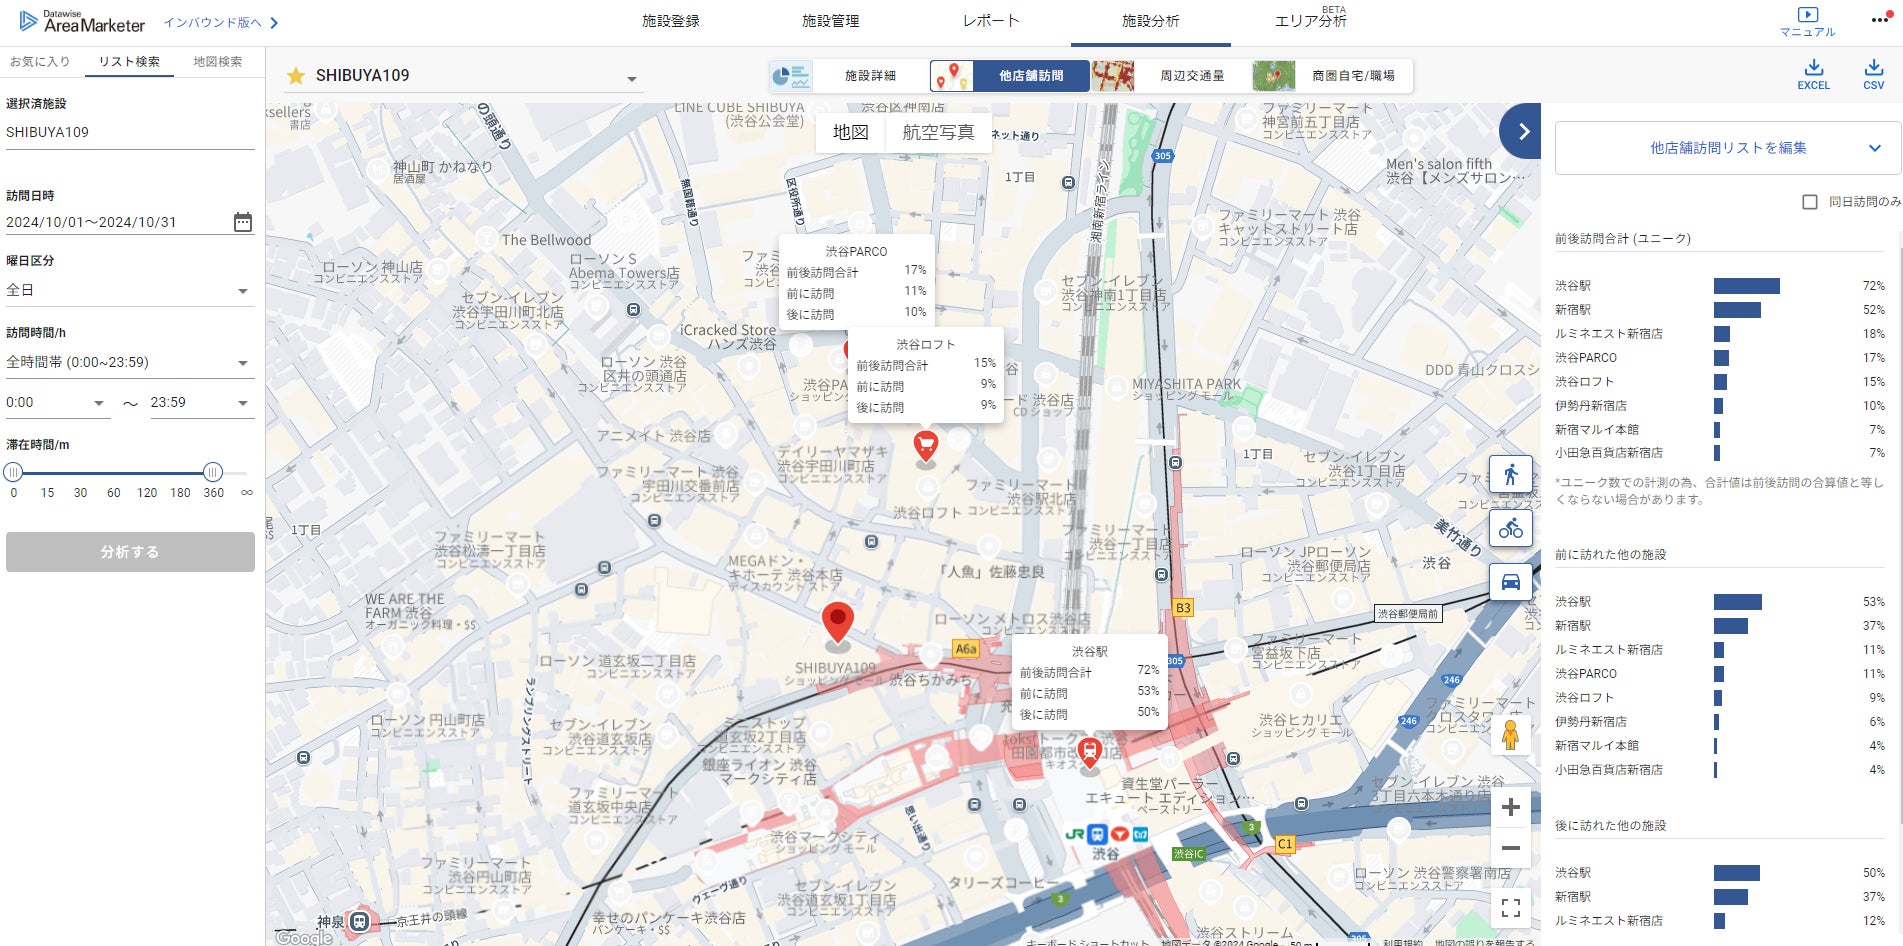Open the マニュアル video guide
This screenshot has height=946, width=1903.
(x=1807, y=22)
